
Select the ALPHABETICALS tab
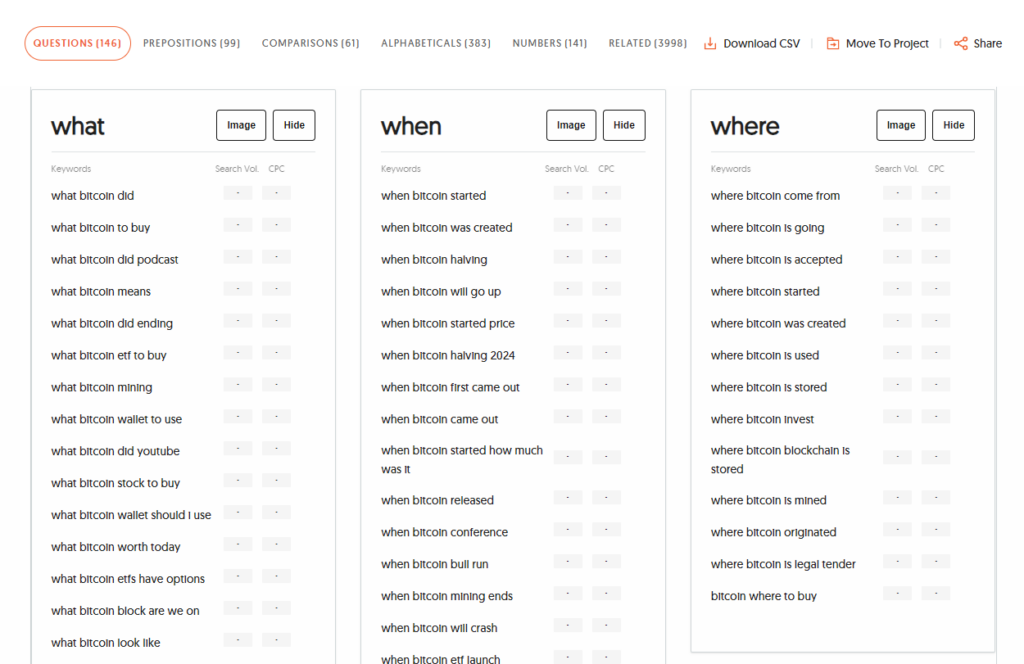point(435,43)
